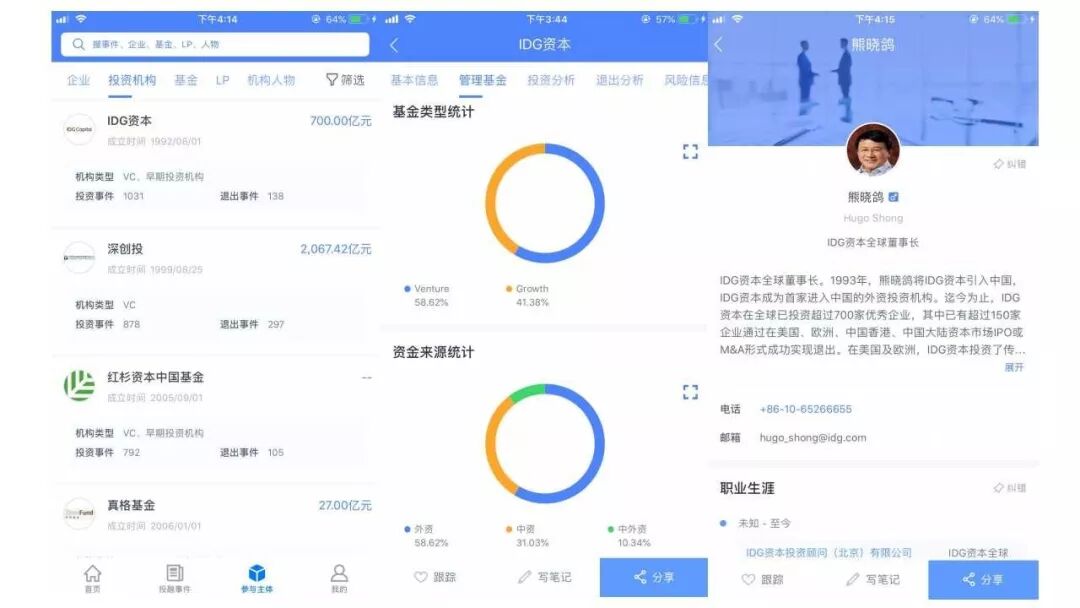Viewport: 1080px width, 608px height.
Task: Click the 700.00亿元 amount
Action: pyautogui.click(x=340, y=120)
